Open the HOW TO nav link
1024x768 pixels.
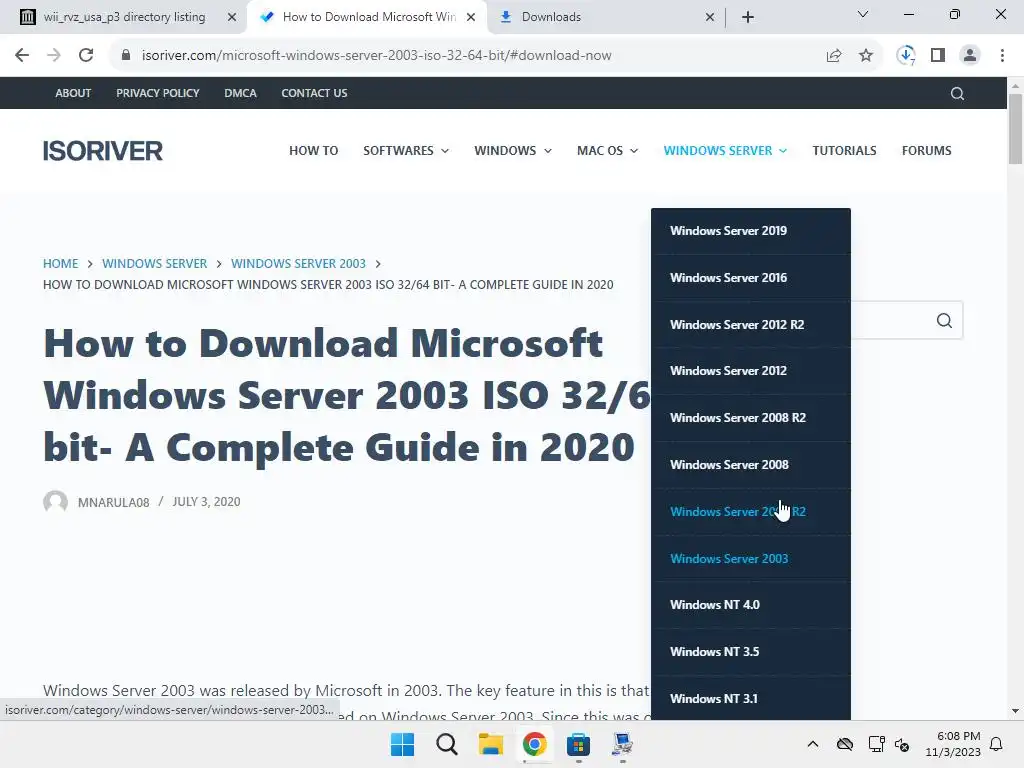click(x=313, y=150)
